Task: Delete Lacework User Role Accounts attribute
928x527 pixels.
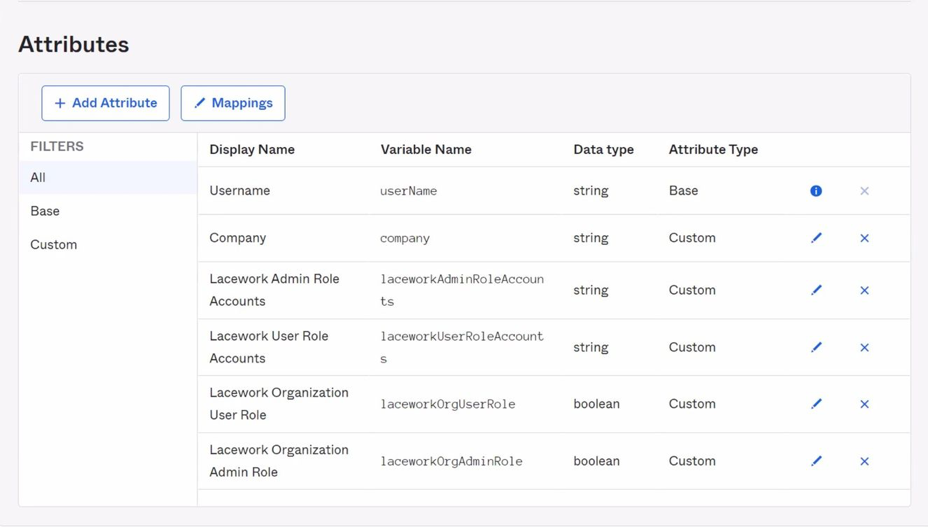Action: pos(864,347)
